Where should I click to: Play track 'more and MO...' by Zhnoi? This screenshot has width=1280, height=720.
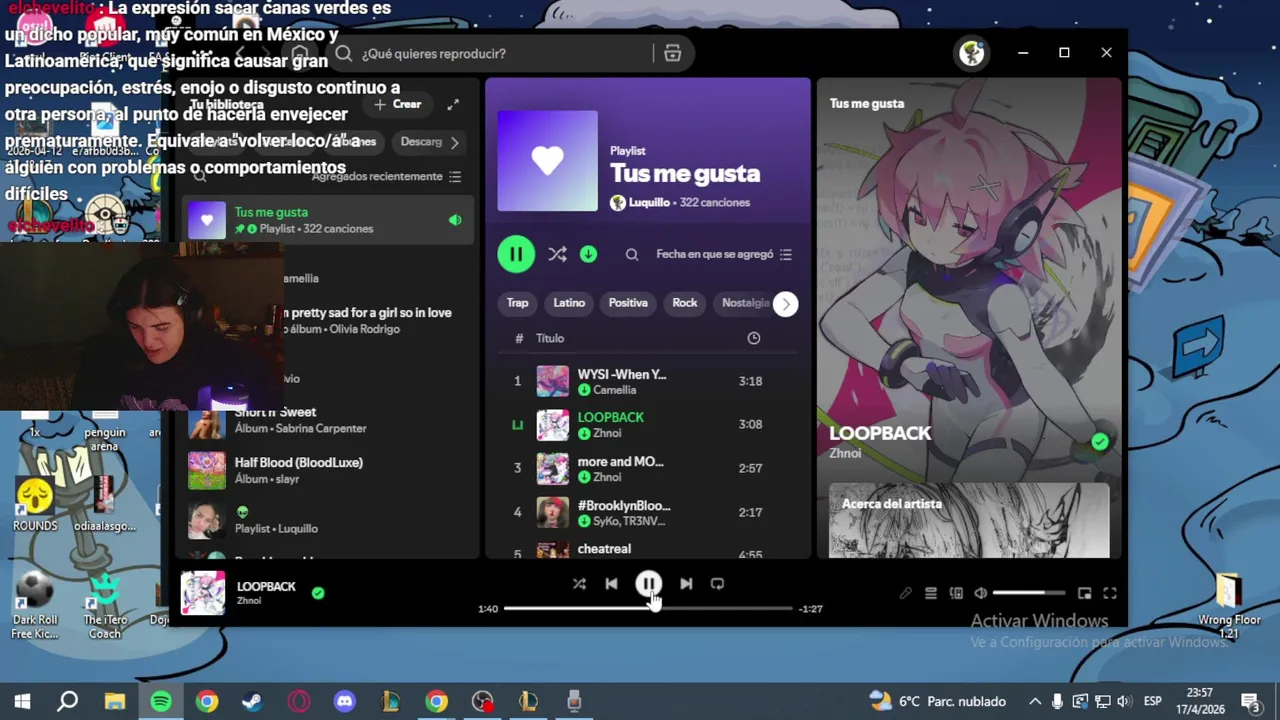coord(648,468)
